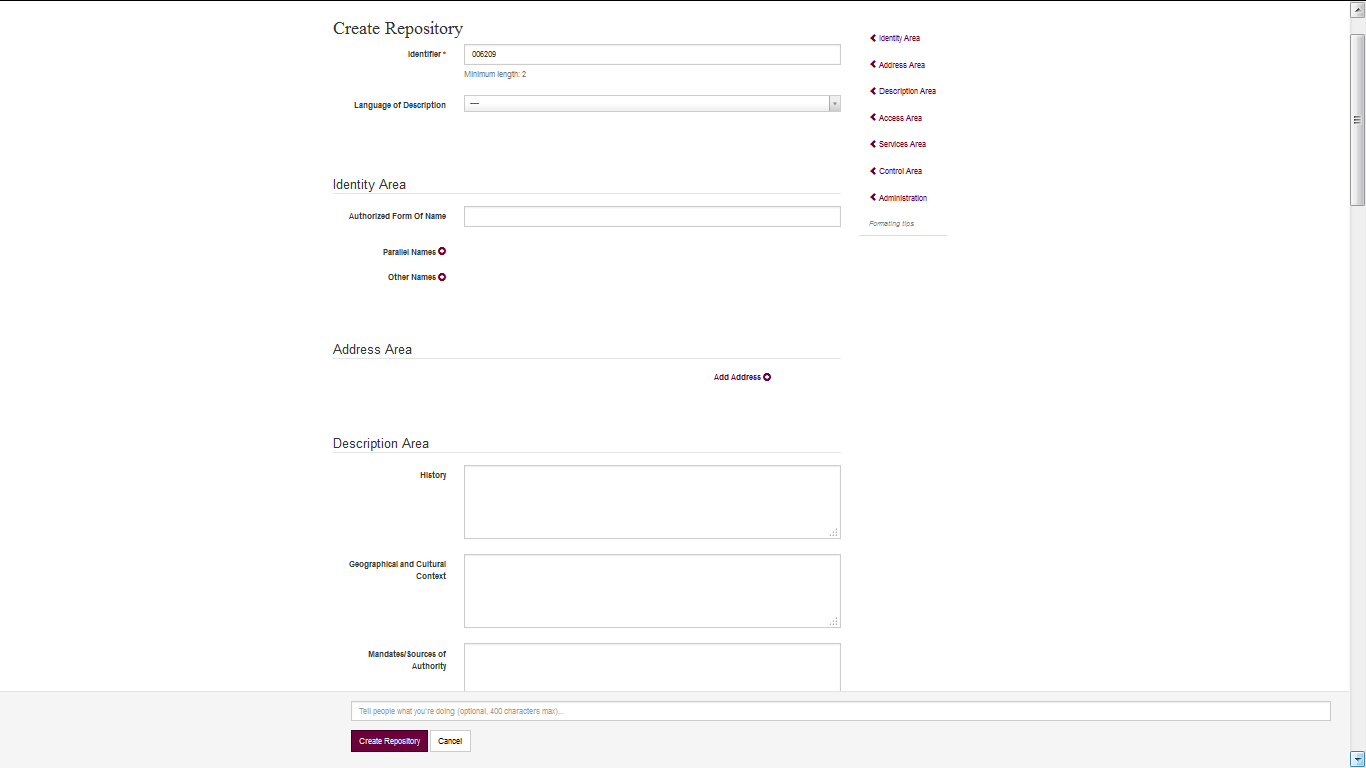This screenshot has height=768, width=1366.
Task: Click the chevron beside Identity Area
Action: [x=872, y=38]
